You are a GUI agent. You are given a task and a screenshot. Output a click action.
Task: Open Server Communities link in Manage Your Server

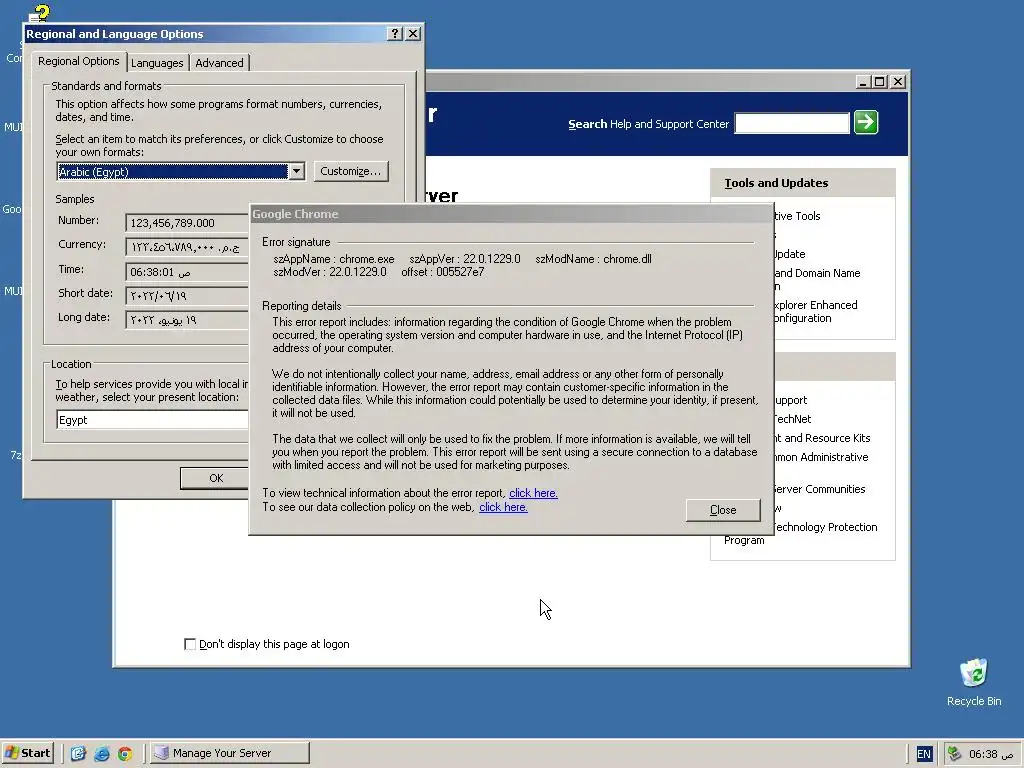[x=820, y=489]
